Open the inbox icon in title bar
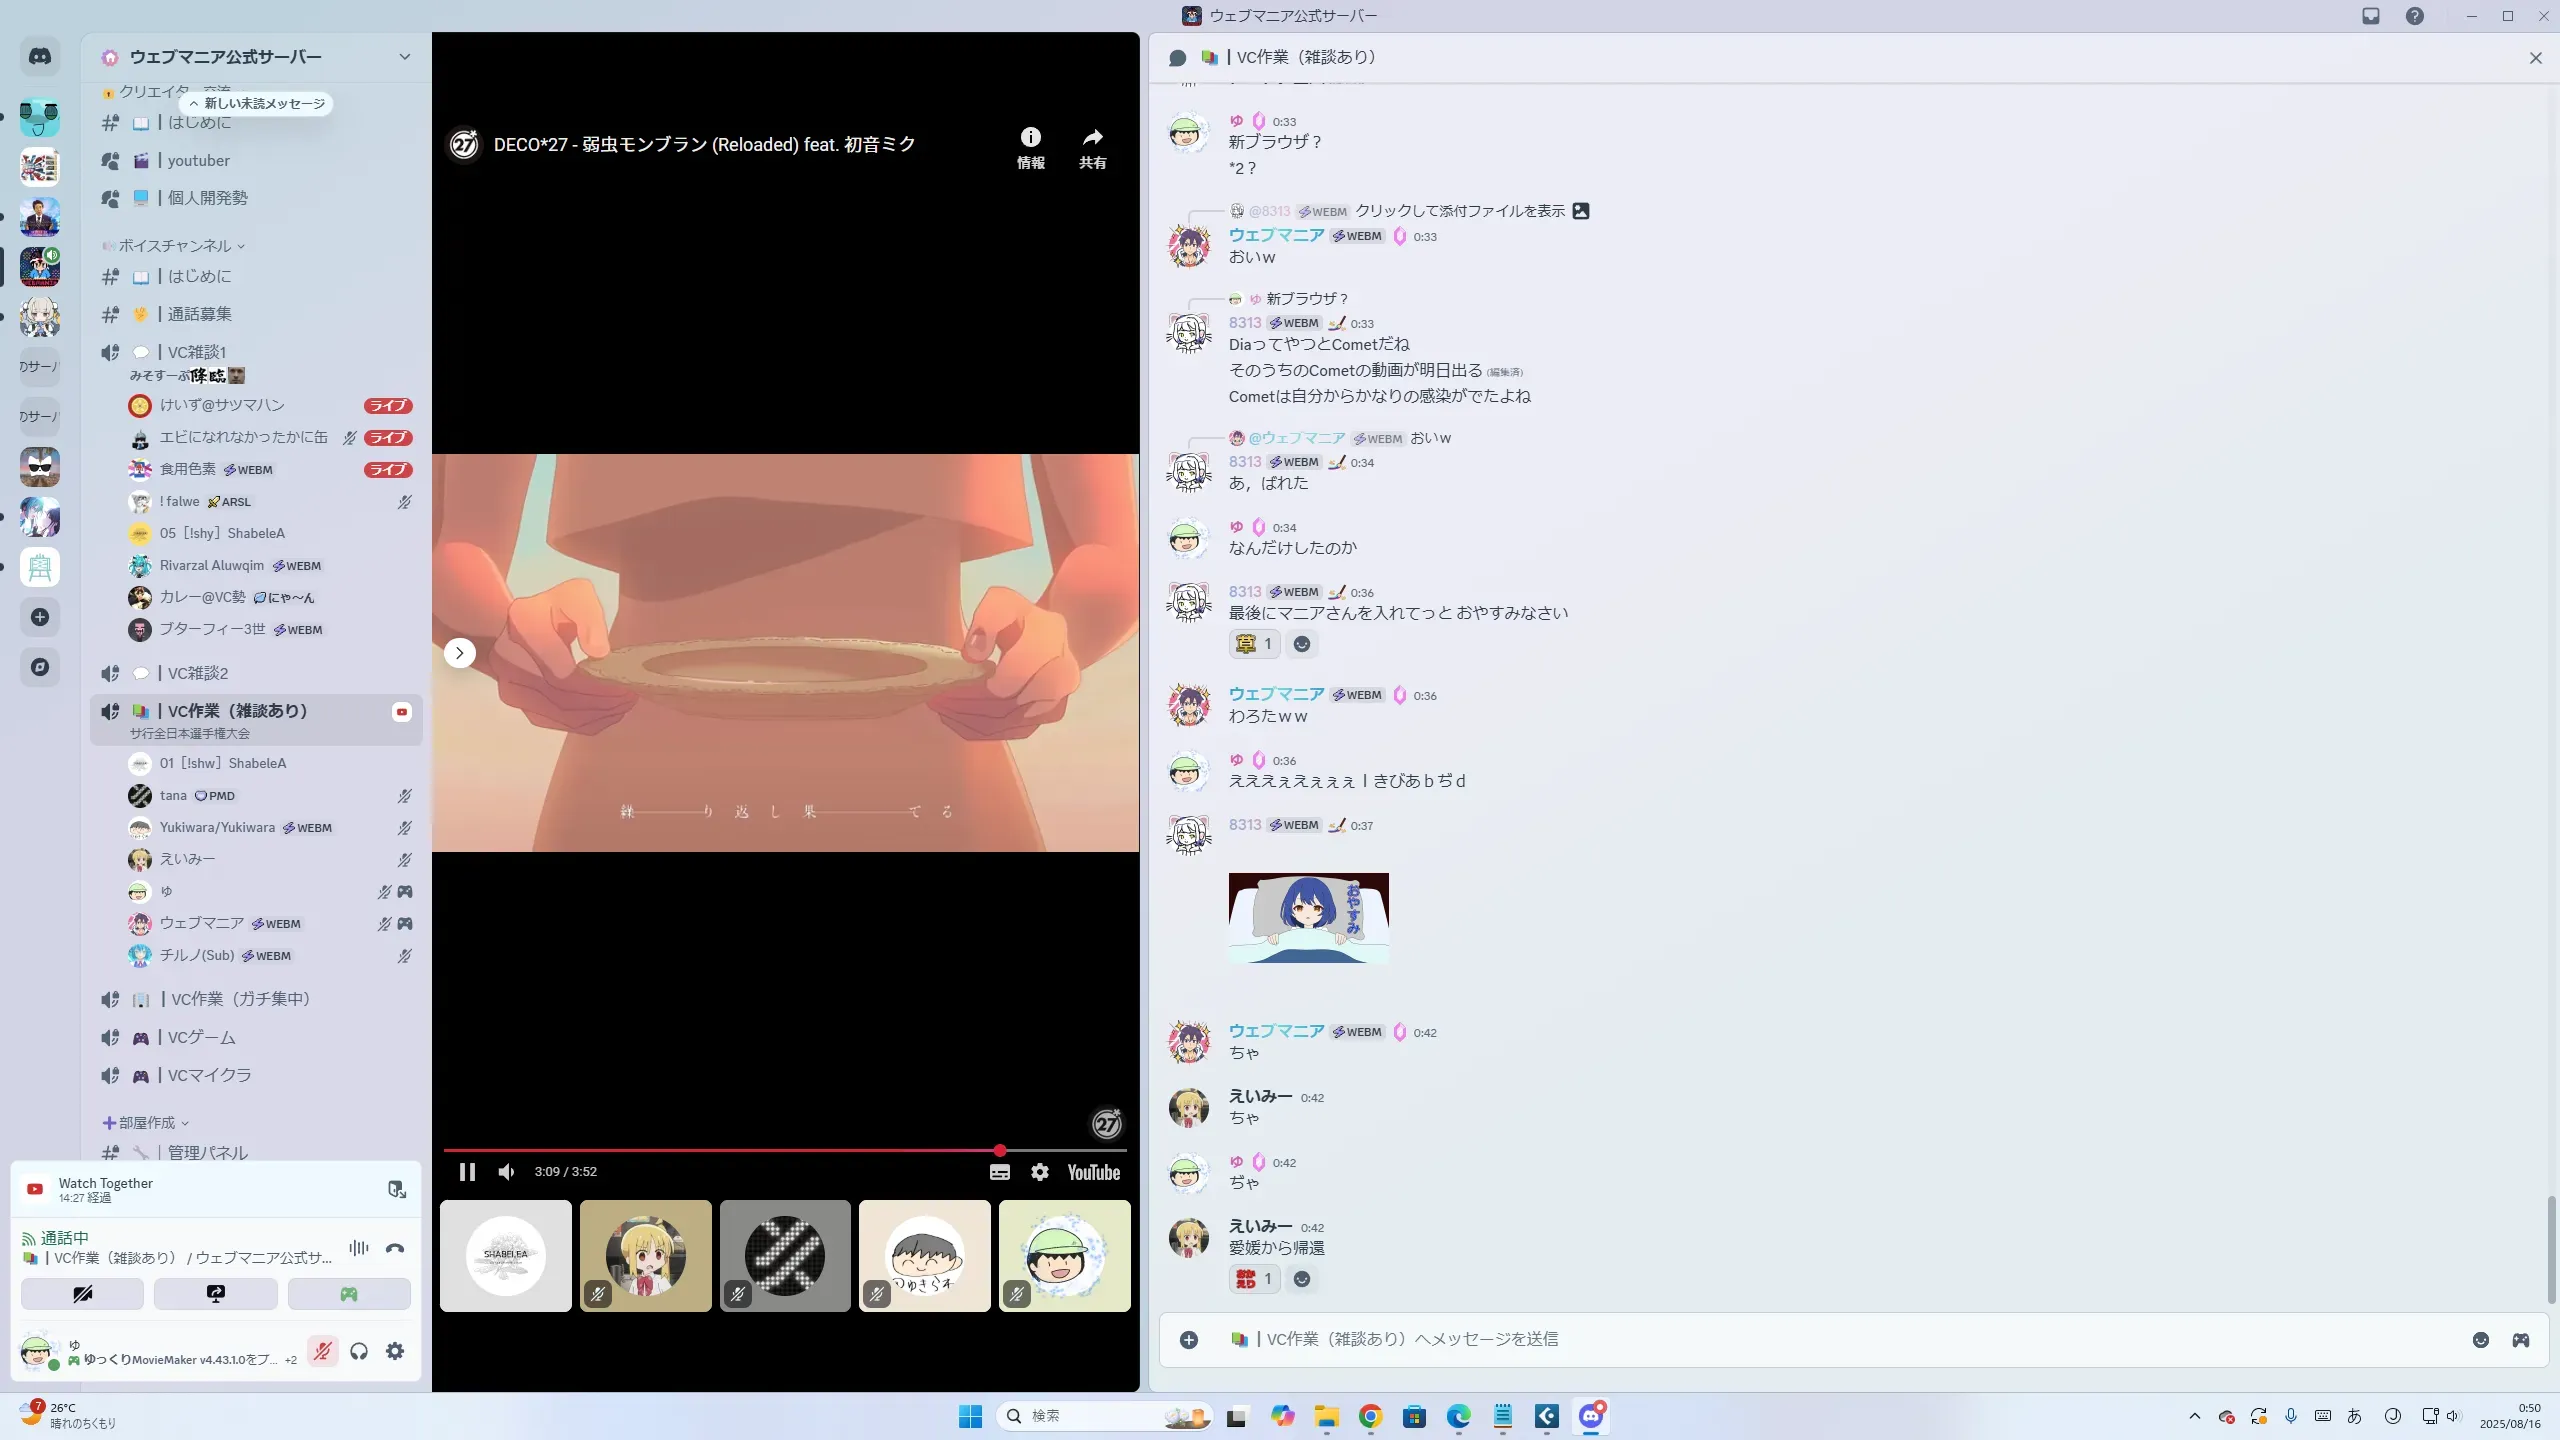The width and height of the screenshot is (2560, 1440). pos(2371,16)
